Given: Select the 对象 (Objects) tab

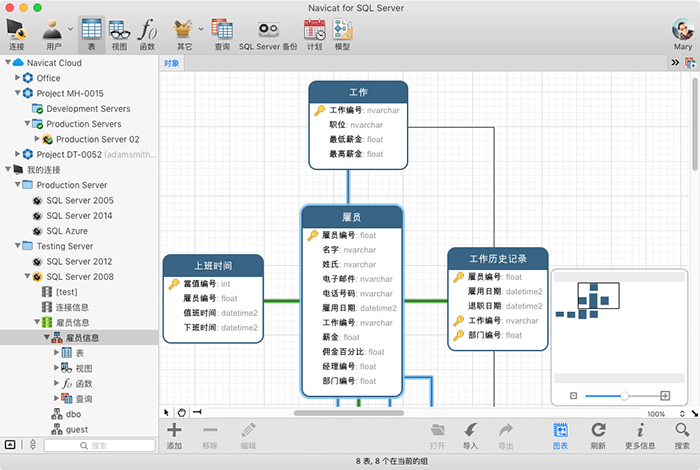Looking at the screenshot, I should [171, 63].
